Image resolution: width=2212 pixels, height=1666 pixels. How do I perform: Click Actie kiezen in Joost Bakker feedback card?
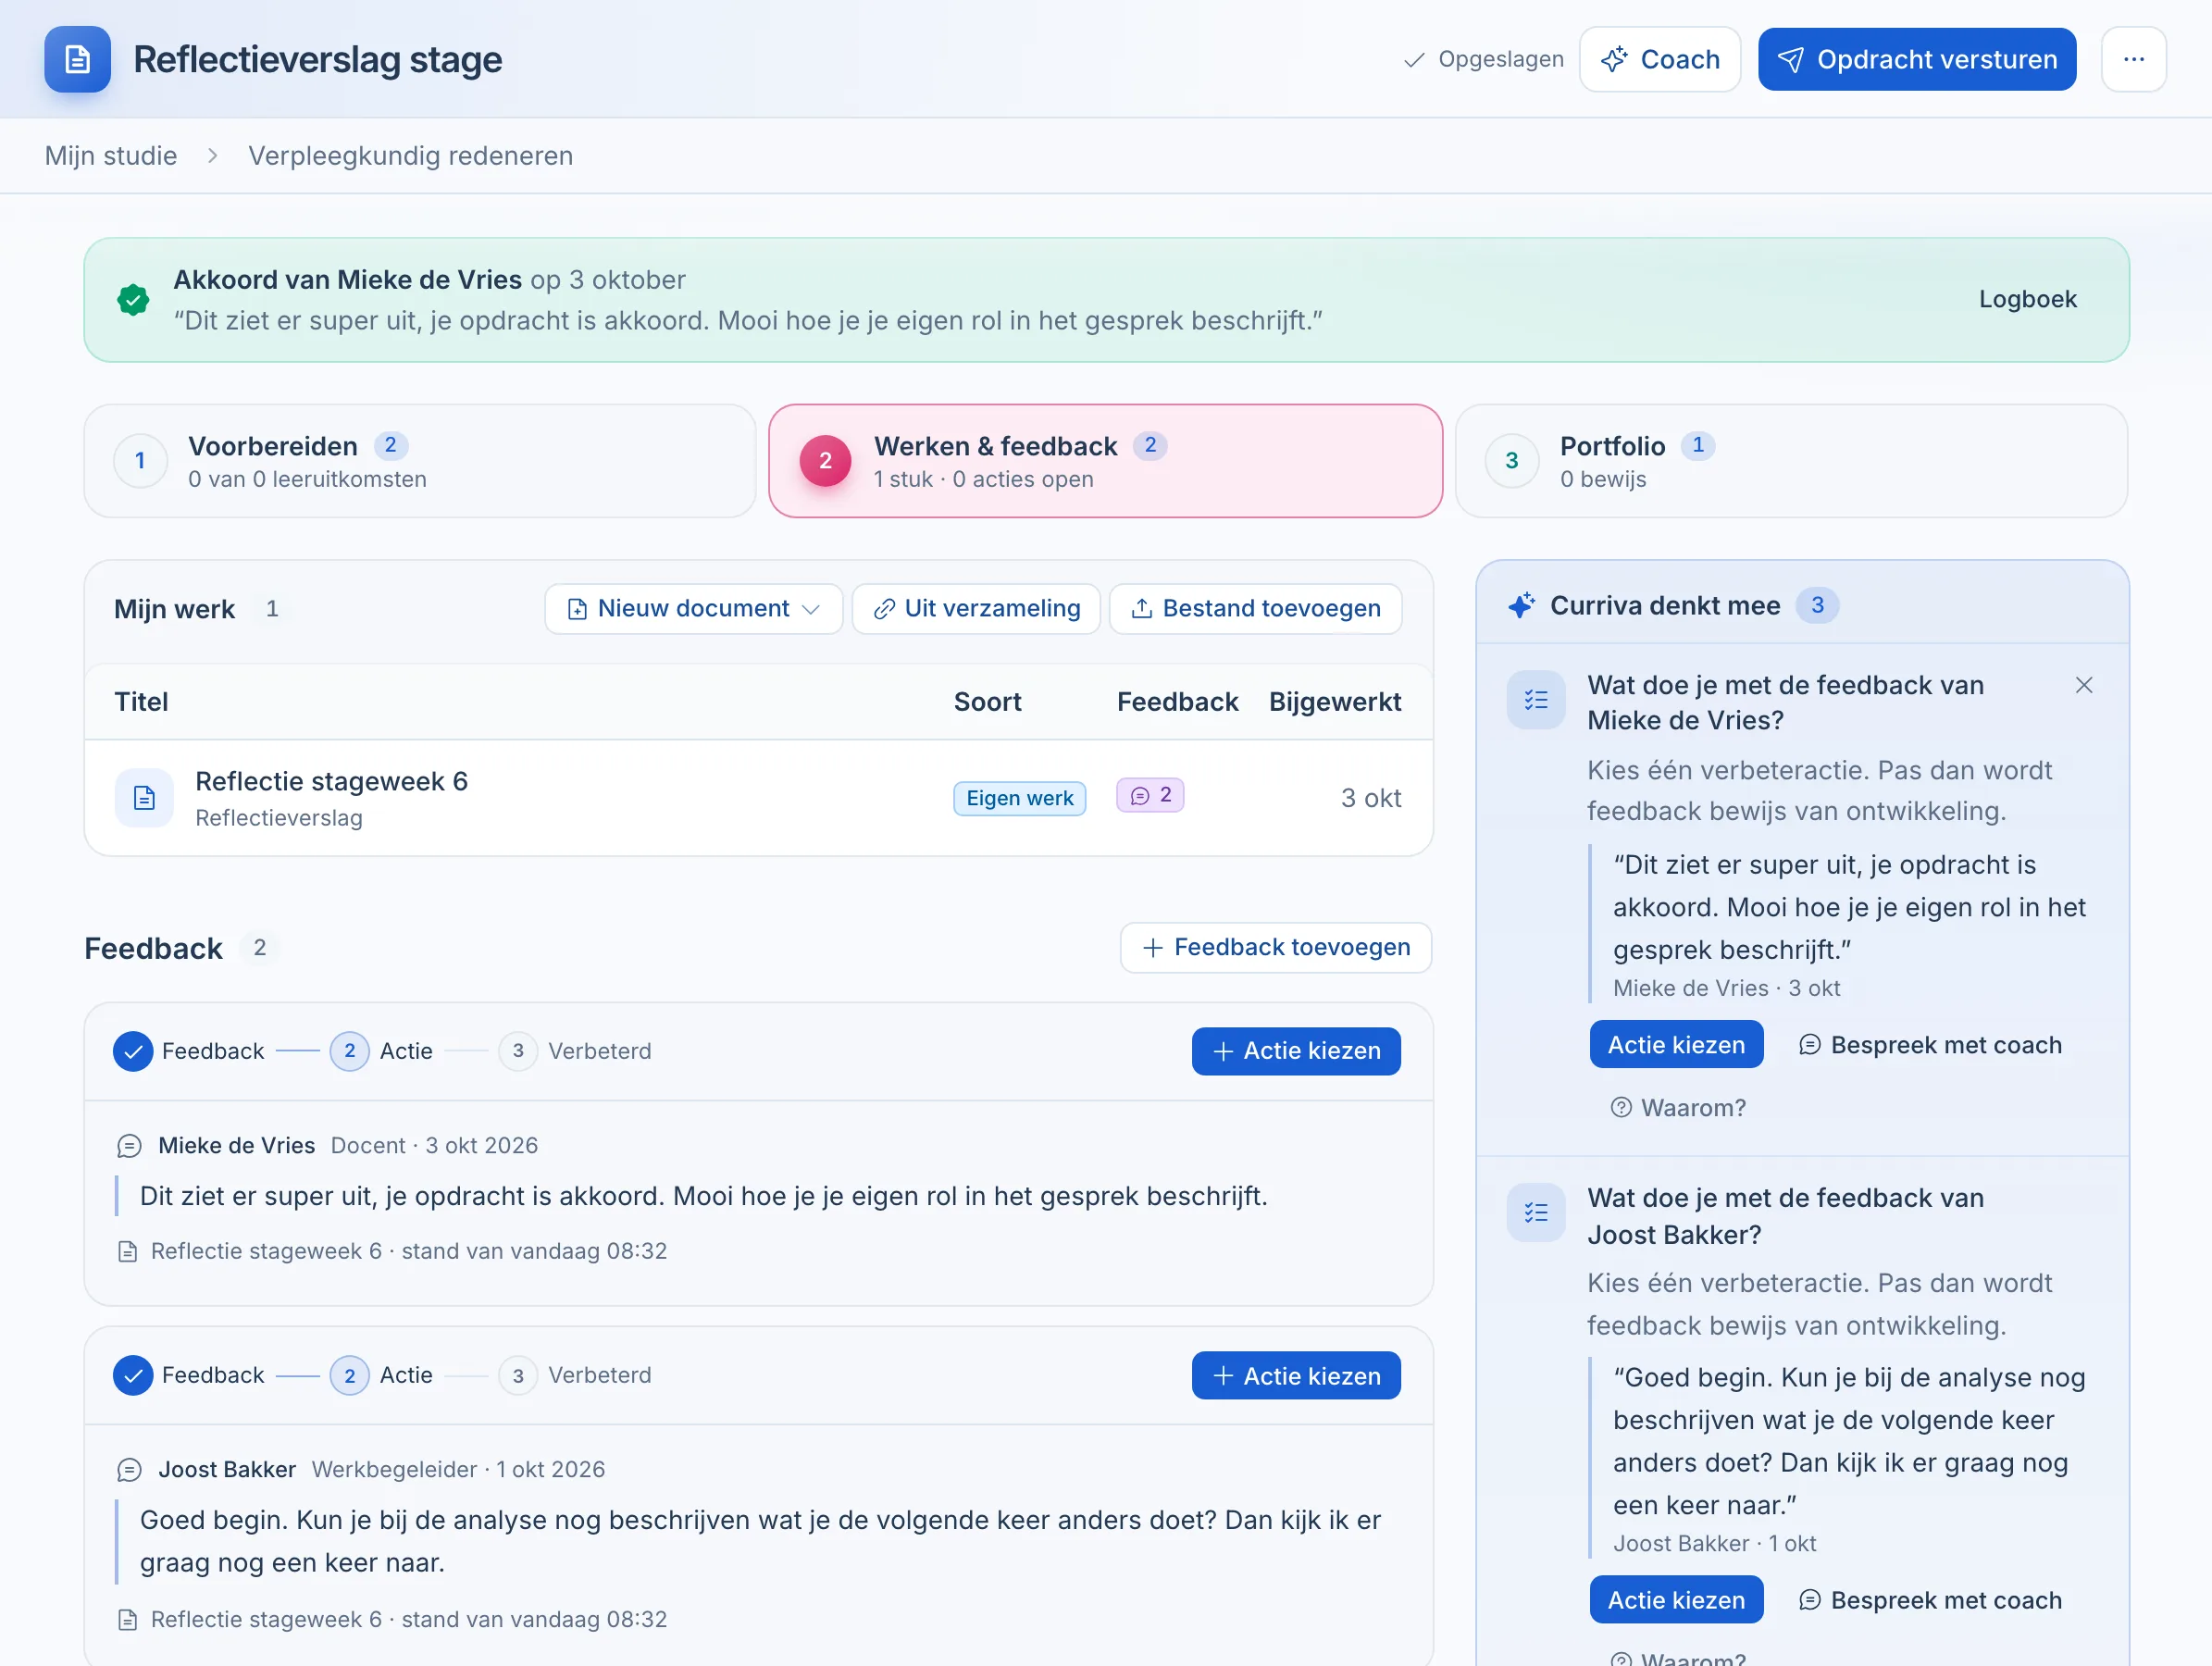click(x=1295, y=1375)
